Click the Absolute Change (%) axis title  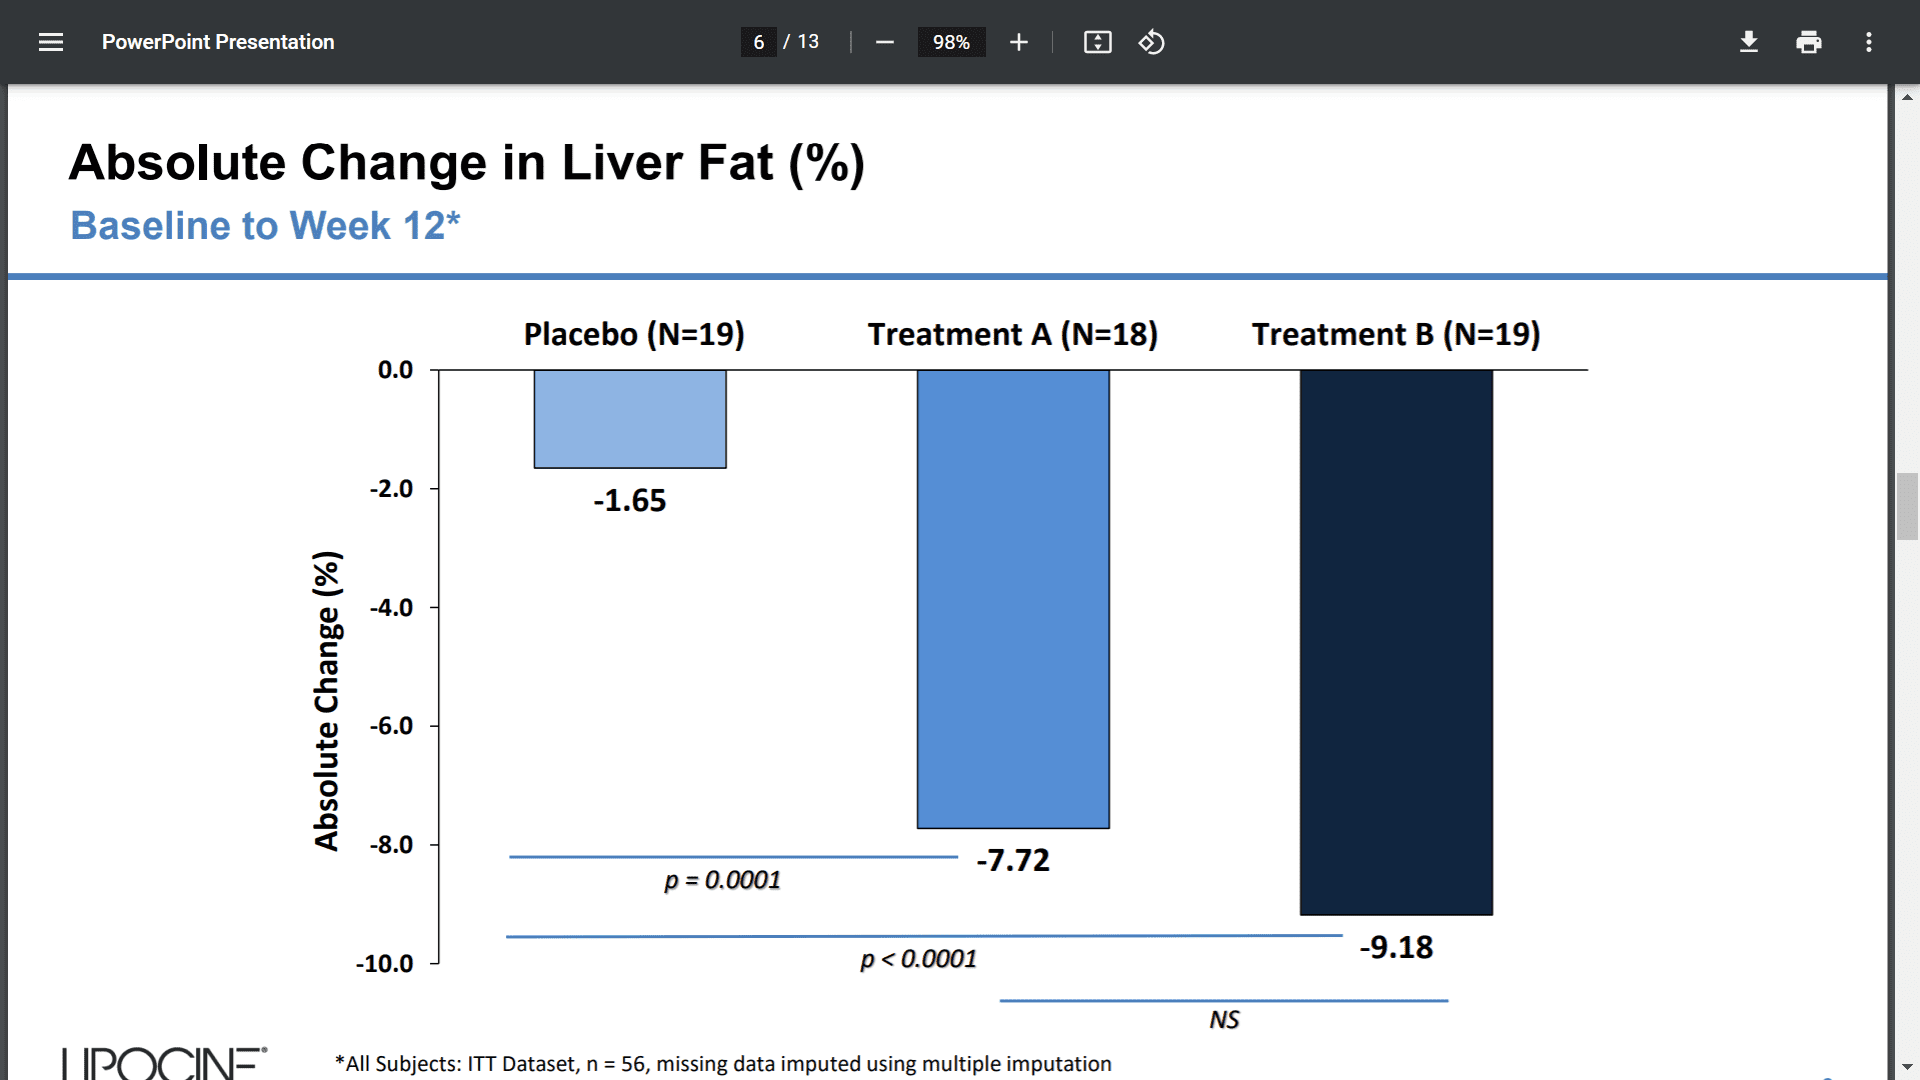point(327,701)
